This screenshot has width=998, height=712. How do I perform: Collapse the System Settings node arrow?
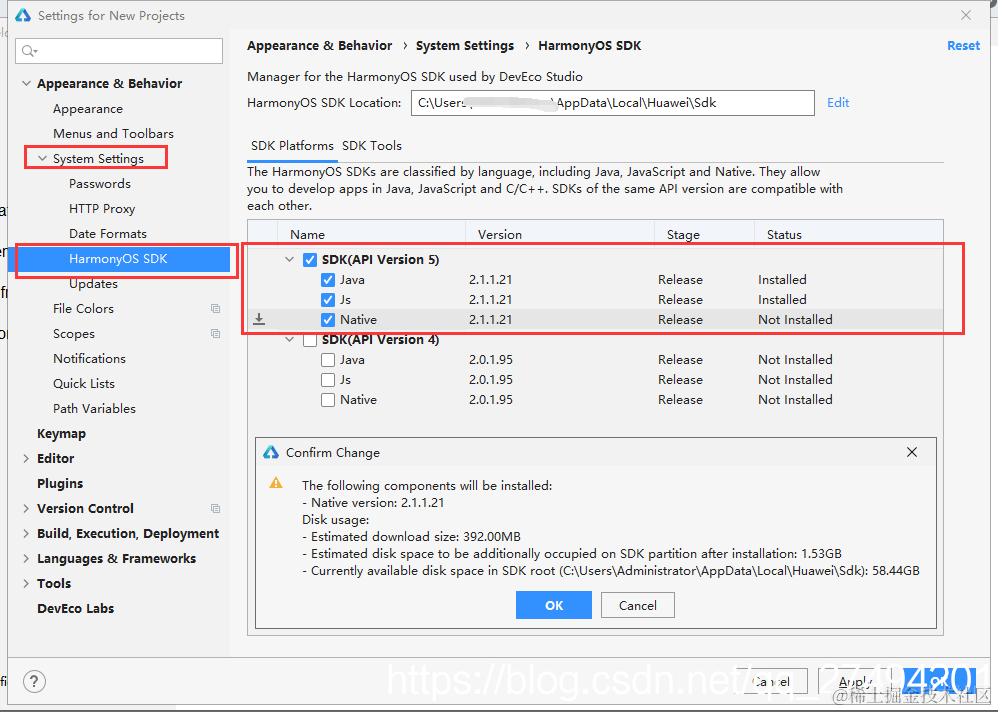(43, 158)
